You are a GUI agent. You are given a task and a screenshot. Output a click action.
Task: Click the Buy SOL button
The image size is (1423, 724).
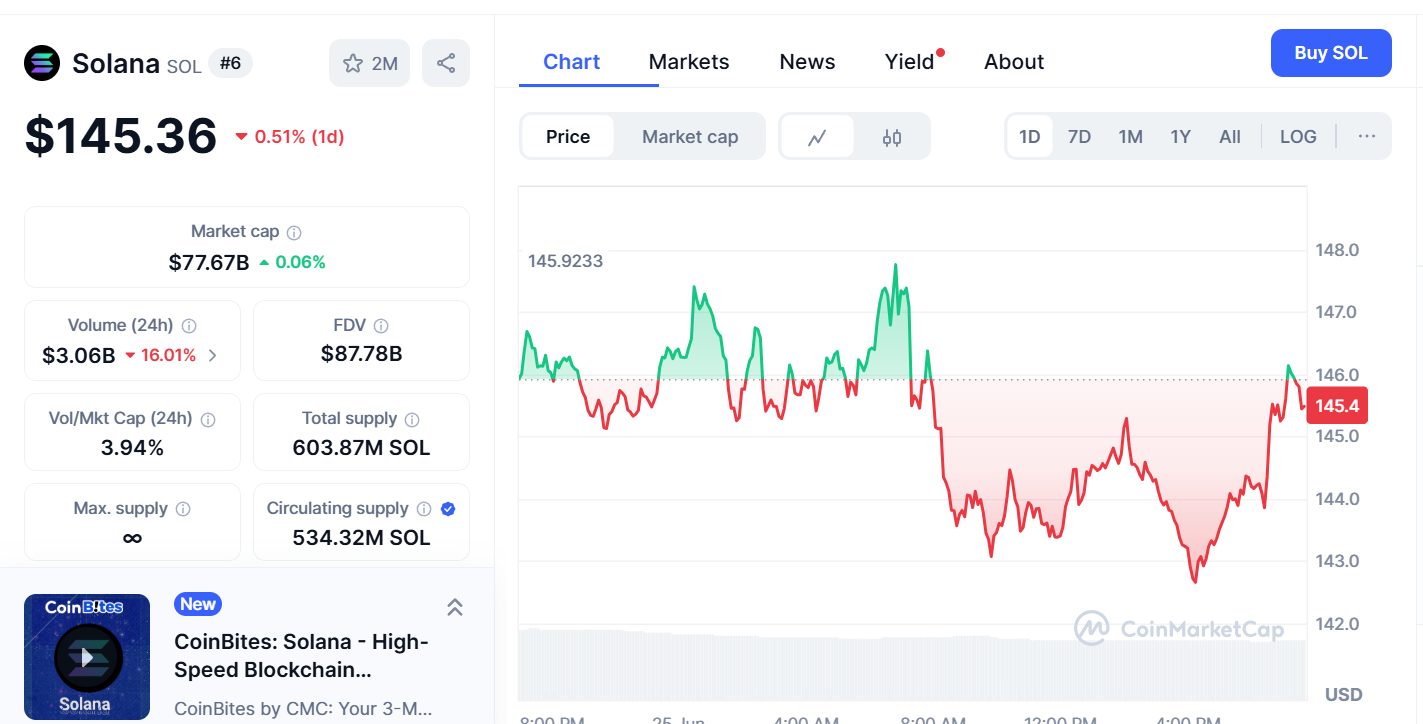(x=1331, y=53)
